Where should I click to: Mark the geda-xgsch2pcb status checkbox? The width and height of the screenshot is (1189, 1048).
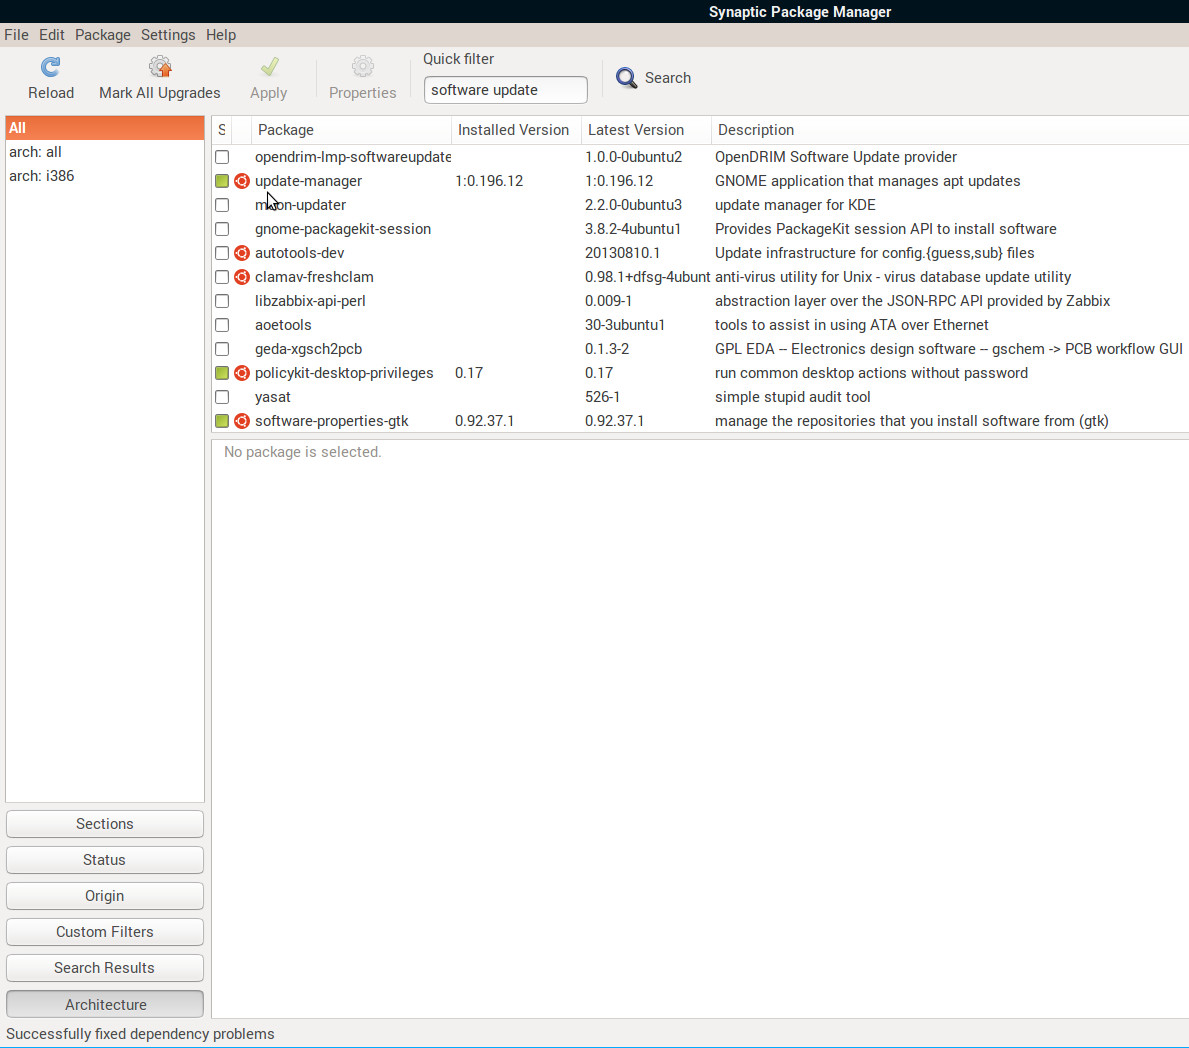coord(222,349)
